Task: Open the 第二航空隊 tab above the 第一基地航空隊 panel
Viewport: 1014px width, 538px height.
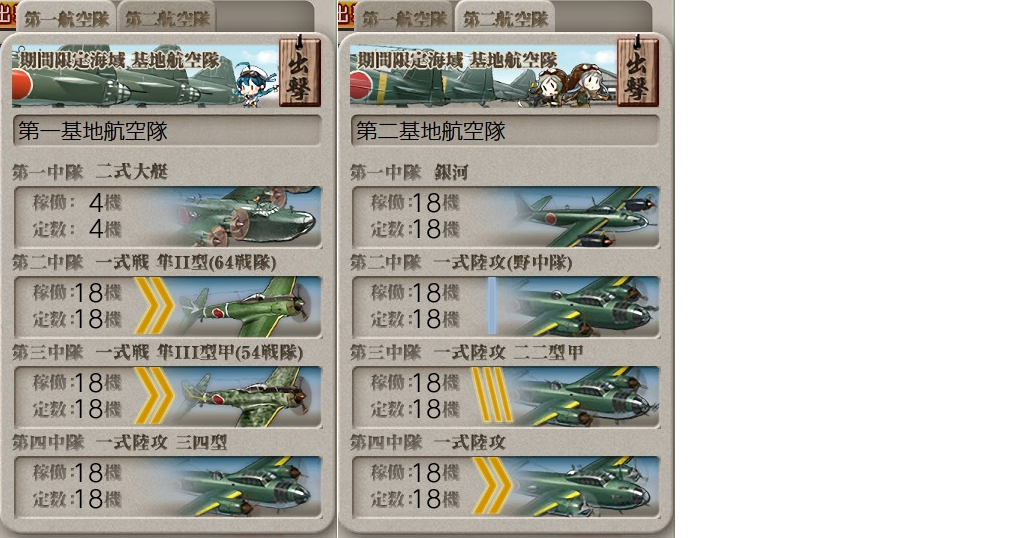Action: 167,17
